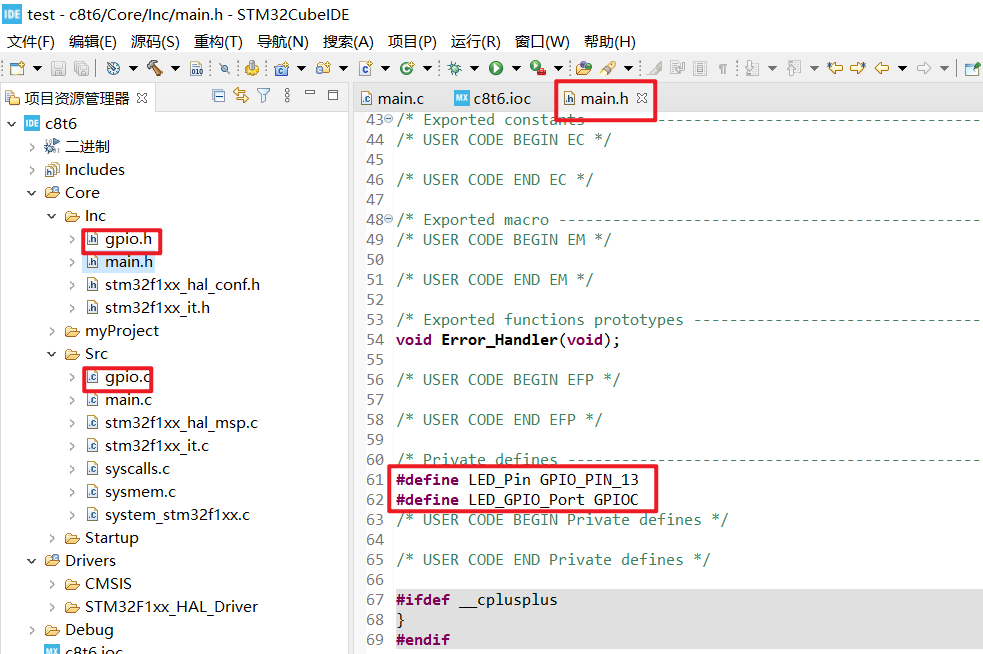The image size is (983, 654).
Task: Collapse the Core folder
Action: [32, 193]
